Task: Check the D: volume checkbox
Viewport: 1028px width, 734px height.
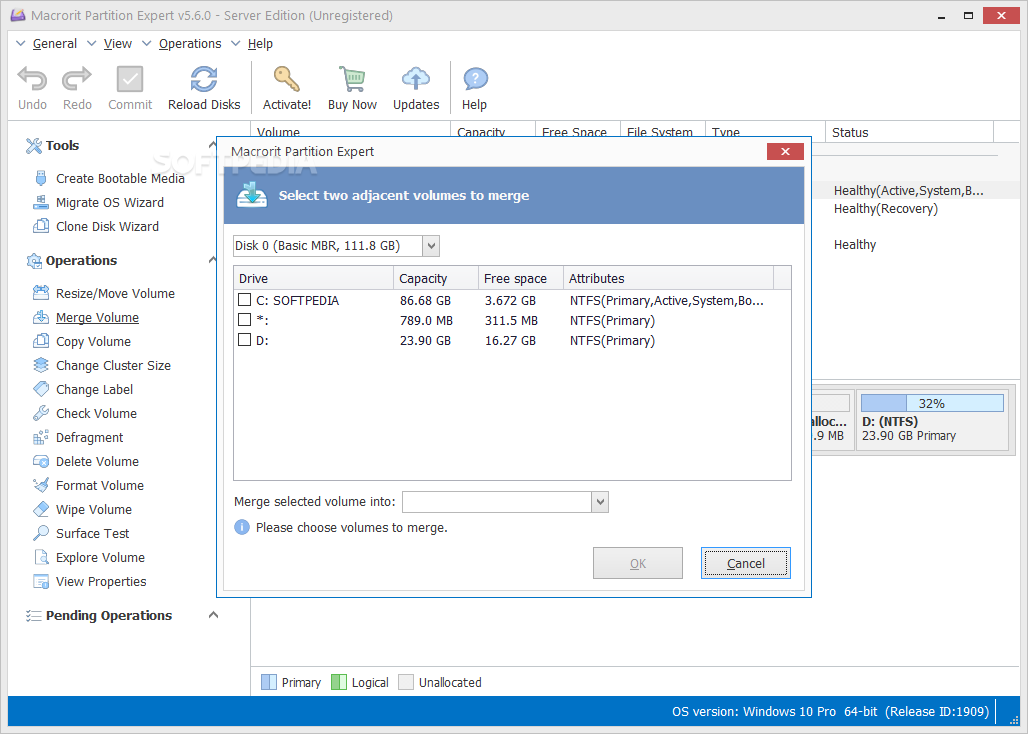Action: pos(245,340)
